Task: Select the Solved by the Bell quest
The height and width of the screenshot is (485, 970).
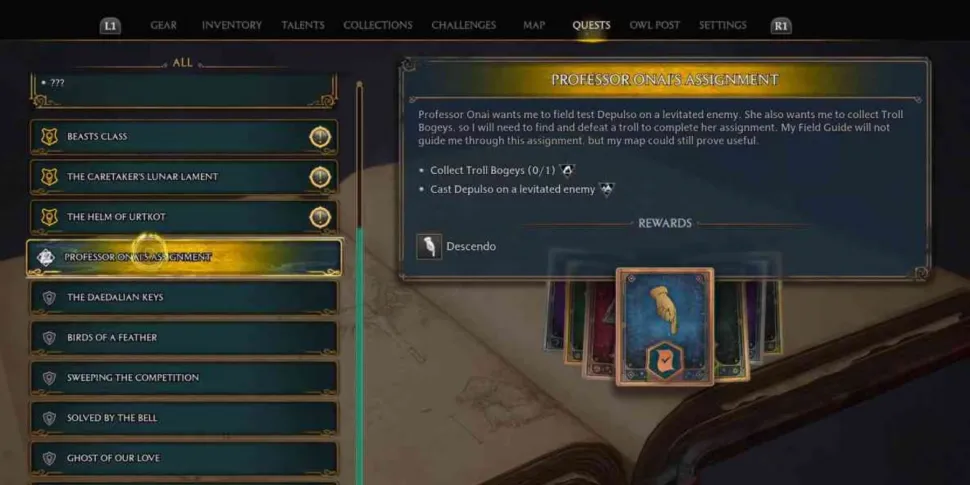Action: (184, 418)
